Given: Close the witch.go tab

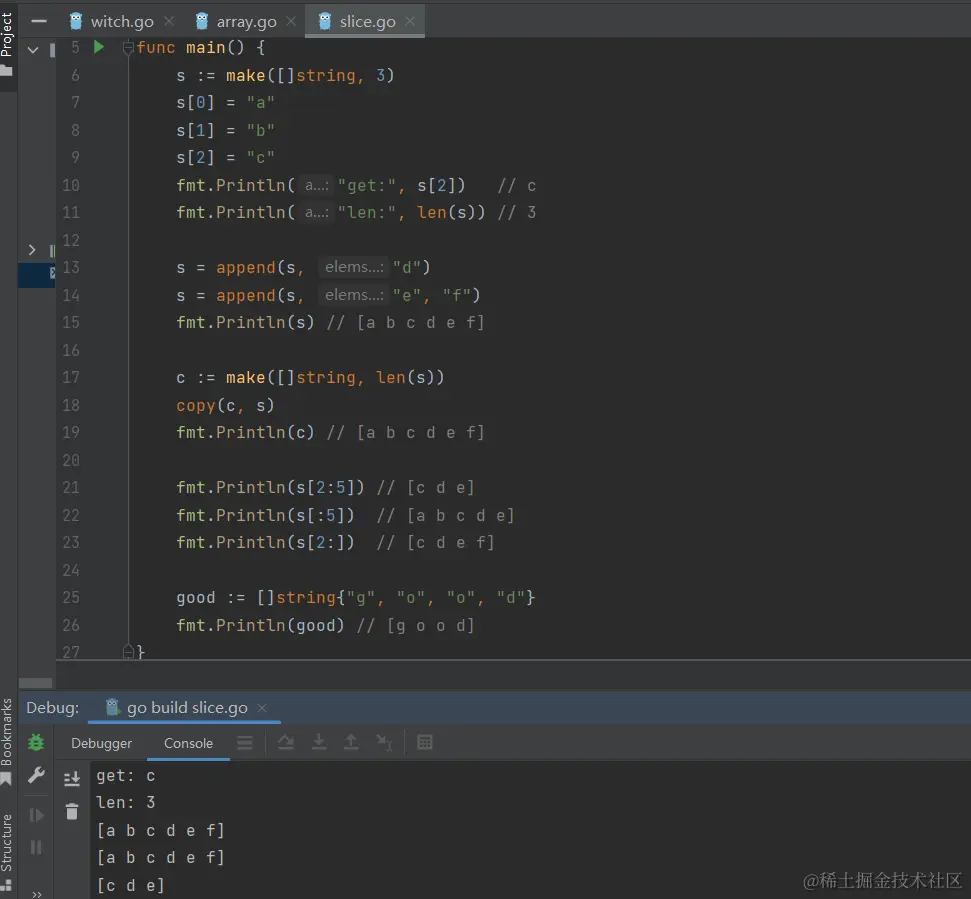Looking at the screenshot, I should click(x=168, y=22).
